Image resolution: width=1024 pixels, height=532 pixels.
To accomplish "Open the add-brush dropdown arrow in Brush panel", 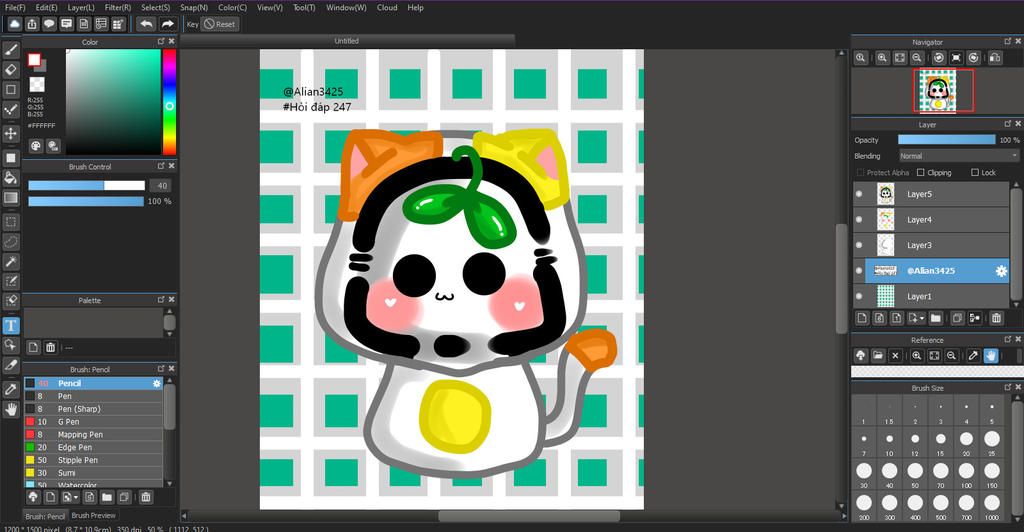I will click(76, 497).
